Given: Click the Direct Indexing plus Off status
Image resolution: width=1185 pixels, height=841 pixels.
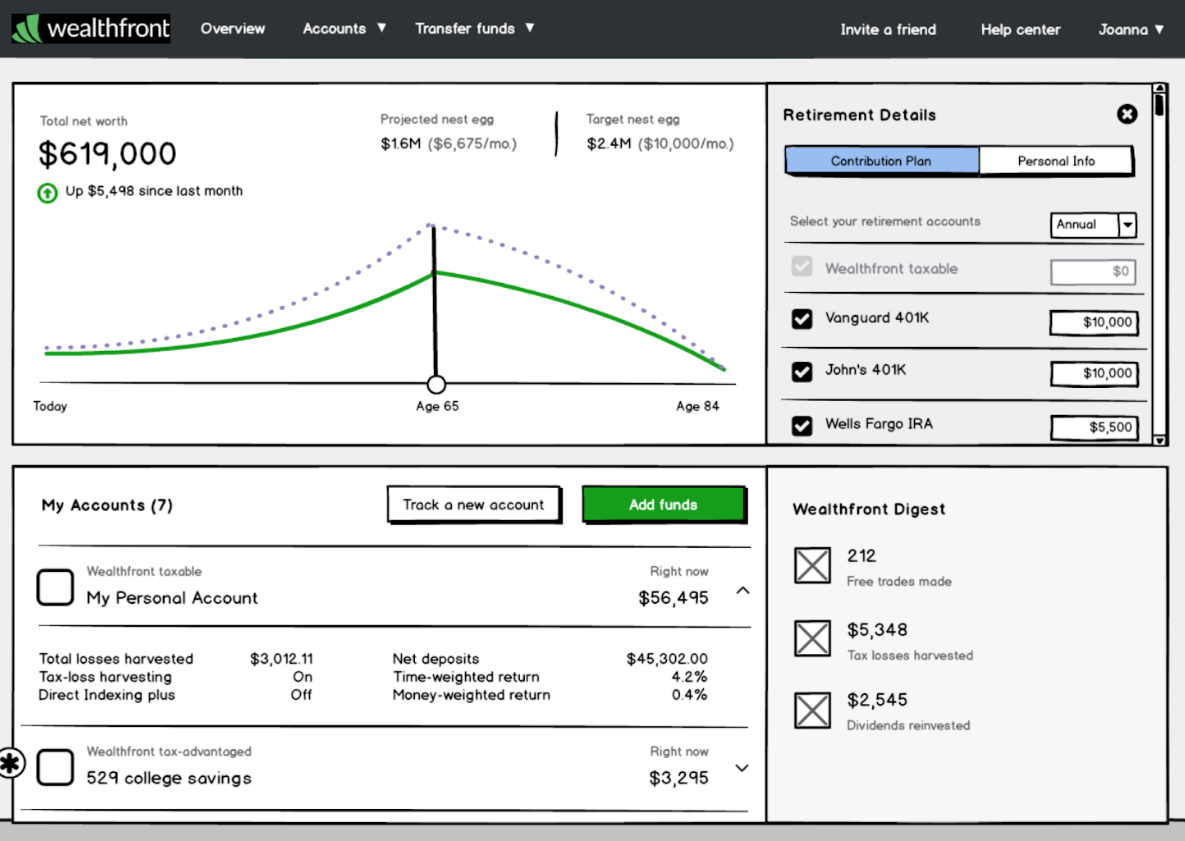Looking at the screenshot, I should point(302,695).
